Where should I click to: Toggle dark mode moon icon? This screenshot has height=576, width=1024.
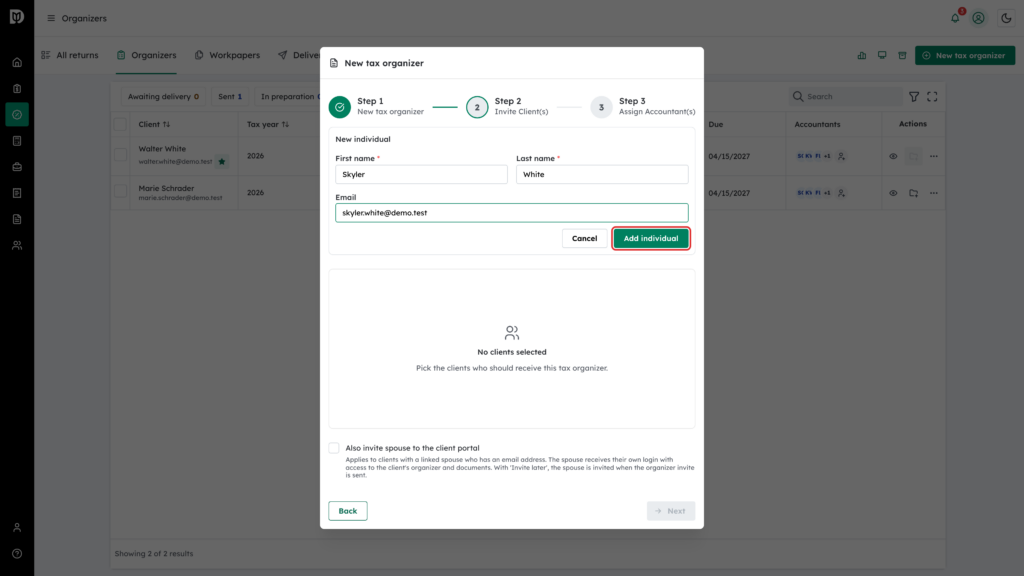(1006, 18)
